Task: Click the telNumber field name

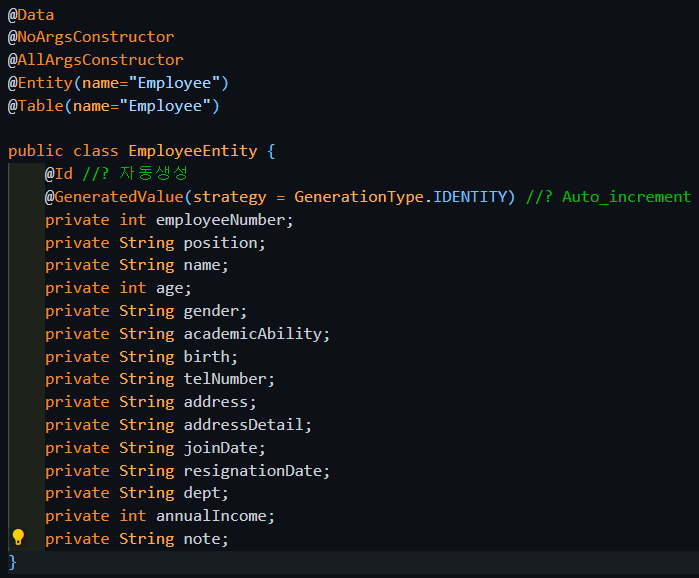Action: pyautogui.click(x=225, y=379)
